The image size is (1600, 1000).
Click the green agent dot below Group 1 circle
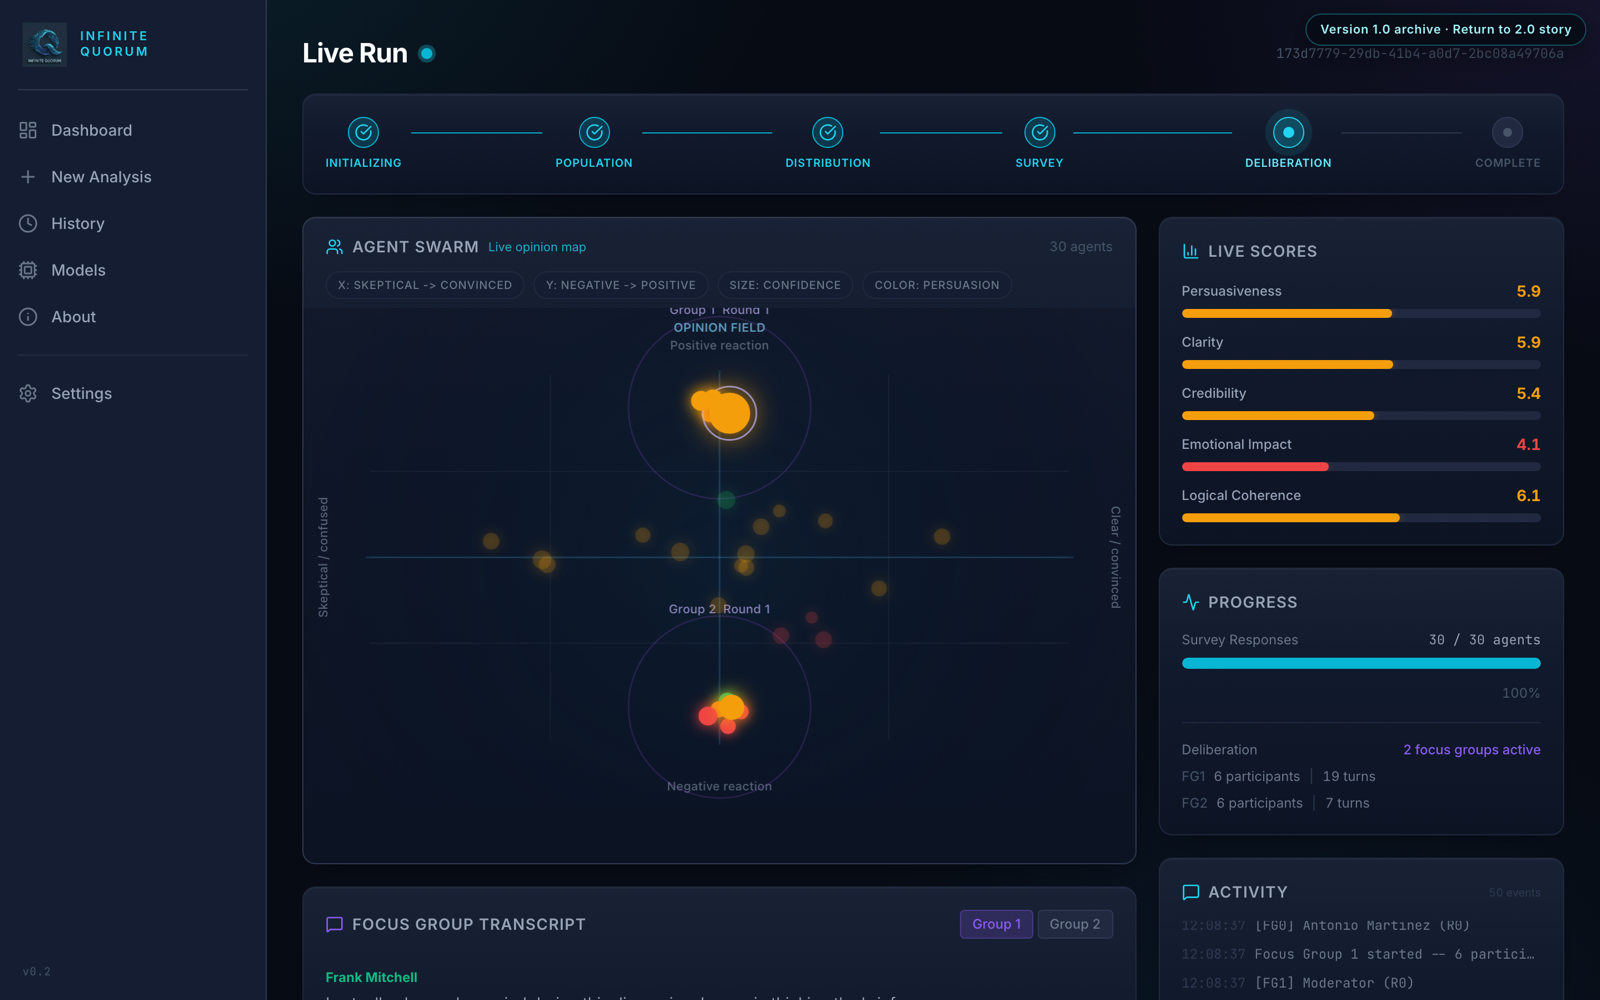pyautogui.click(x=726, y=499)
